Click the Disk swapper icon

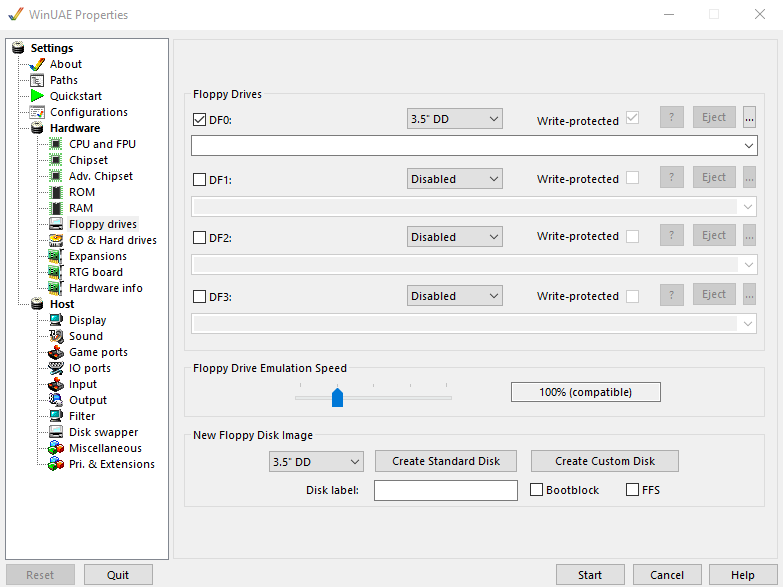pyautogui.click(x=56, y=432)
